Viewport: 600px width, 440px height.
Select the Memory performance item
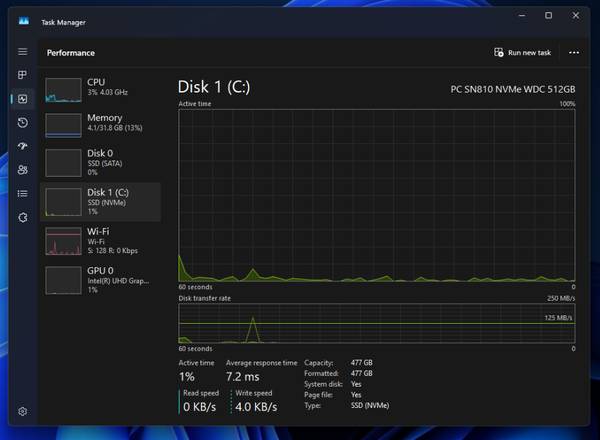pyautogui.click(x=100, y=124)
